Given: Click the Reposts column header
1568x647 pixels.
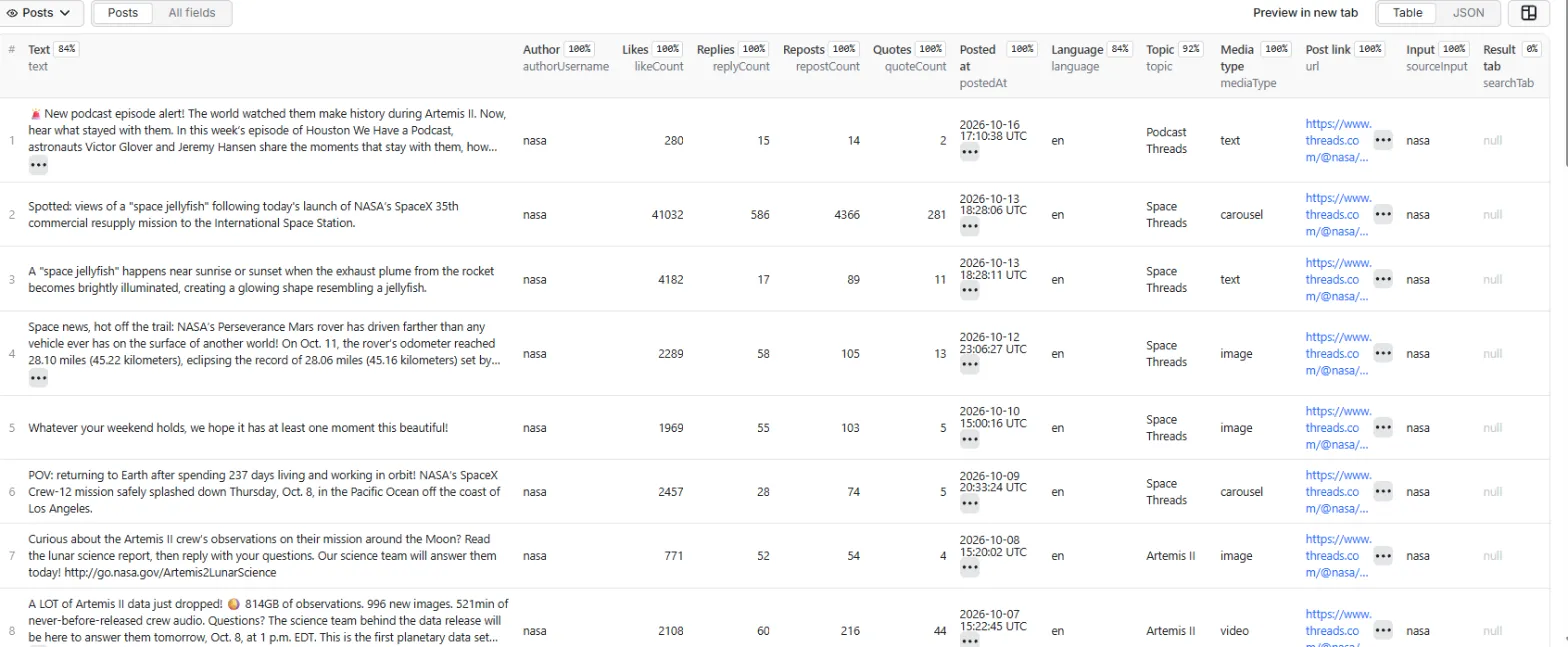Looking at the screenshot, I should [804, 49].
